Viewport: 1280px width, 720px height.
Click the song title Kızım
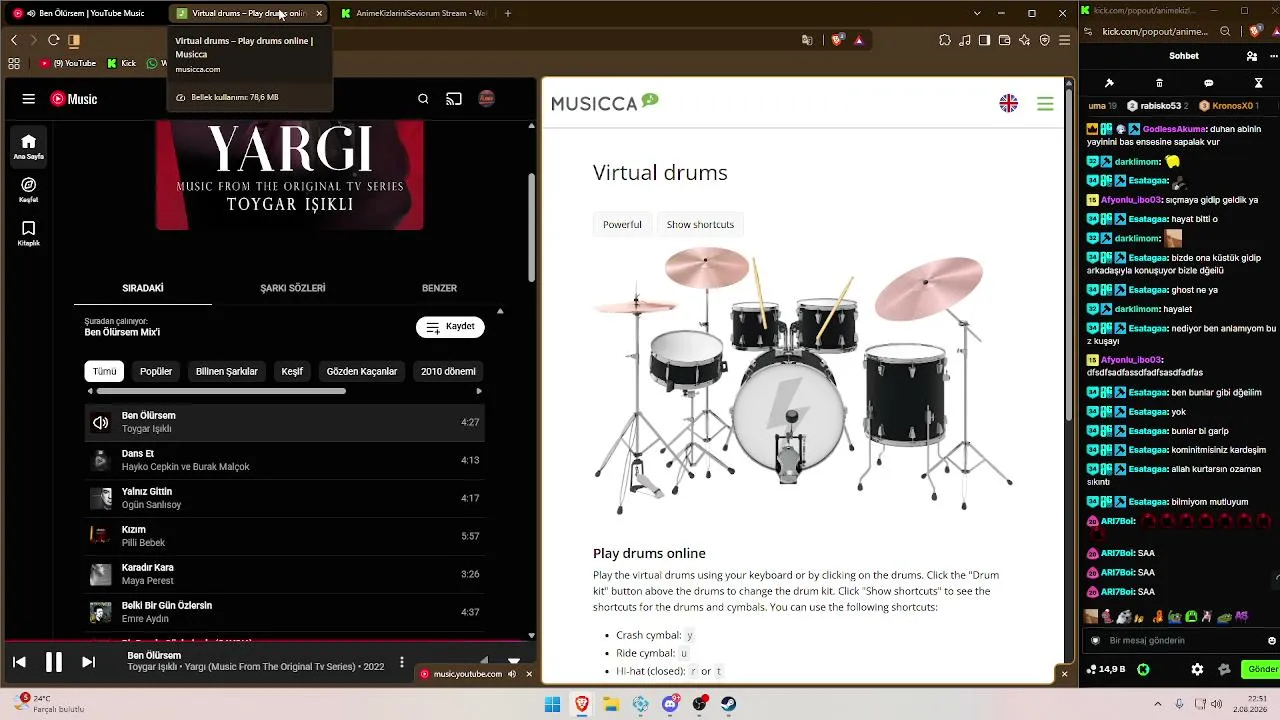pyautogui.click(x=134, y=529)
